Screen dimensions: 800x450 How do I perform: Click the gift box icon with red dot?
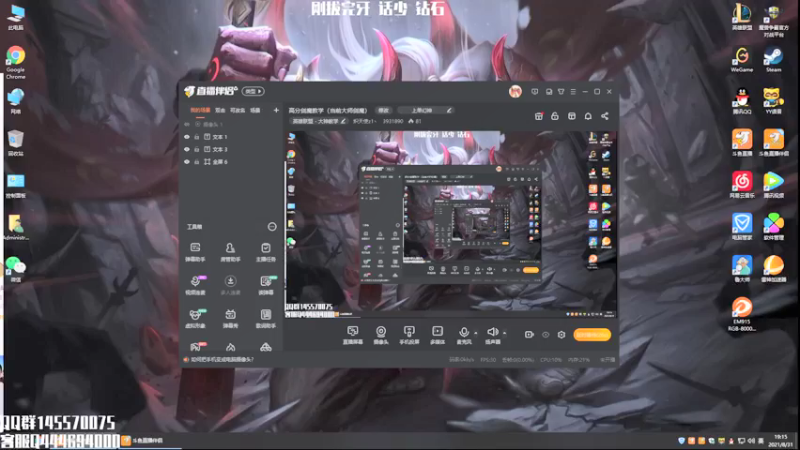click(539, 116)
